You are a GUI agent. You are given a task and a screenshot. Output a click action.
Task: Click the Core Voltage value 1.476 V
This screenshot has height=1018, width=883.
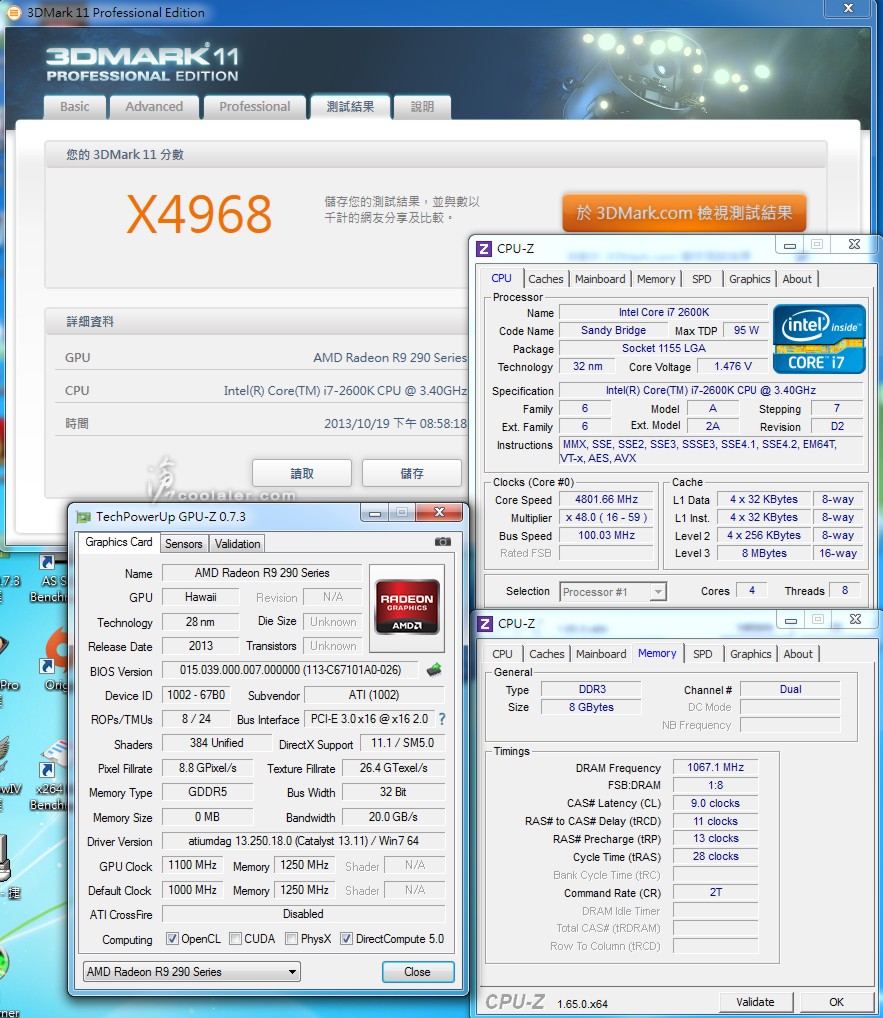(733, 366)
